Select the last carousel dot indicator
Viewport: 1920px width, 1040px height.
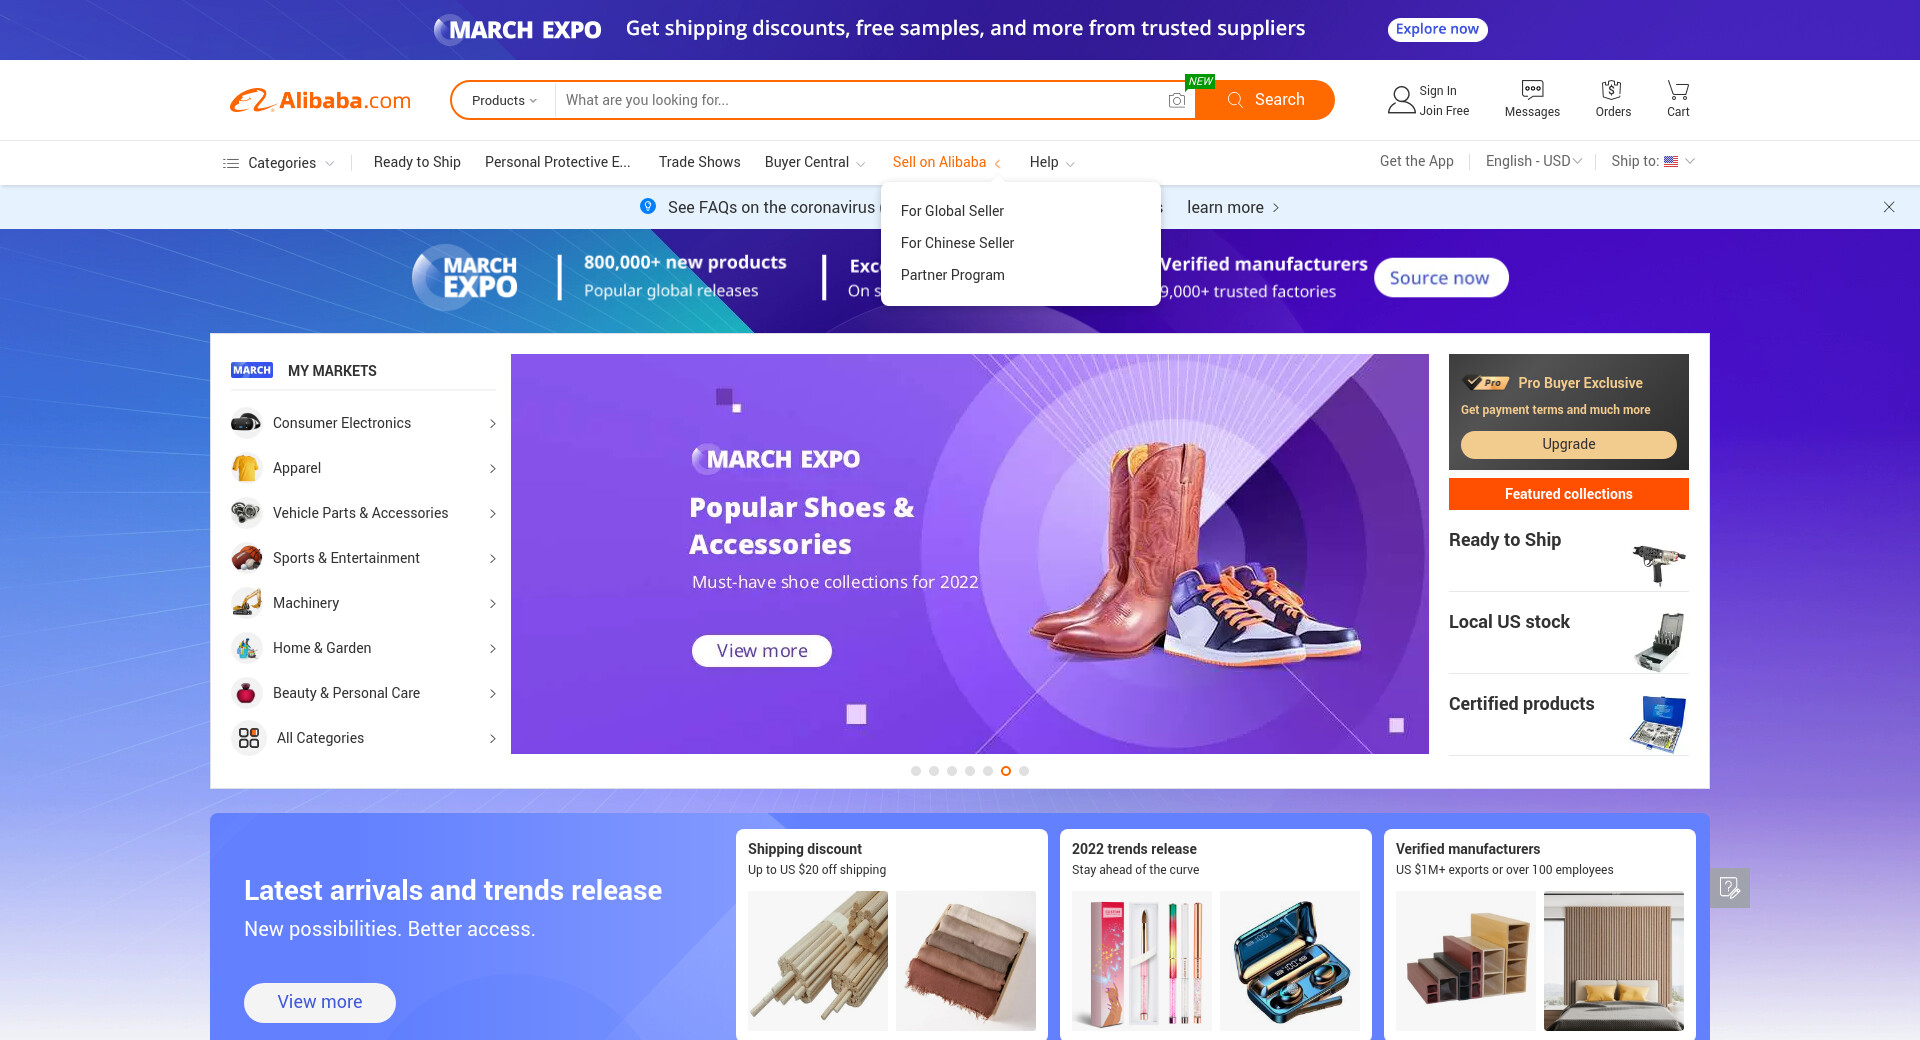pyautogui.click(x=1024, y=771)
